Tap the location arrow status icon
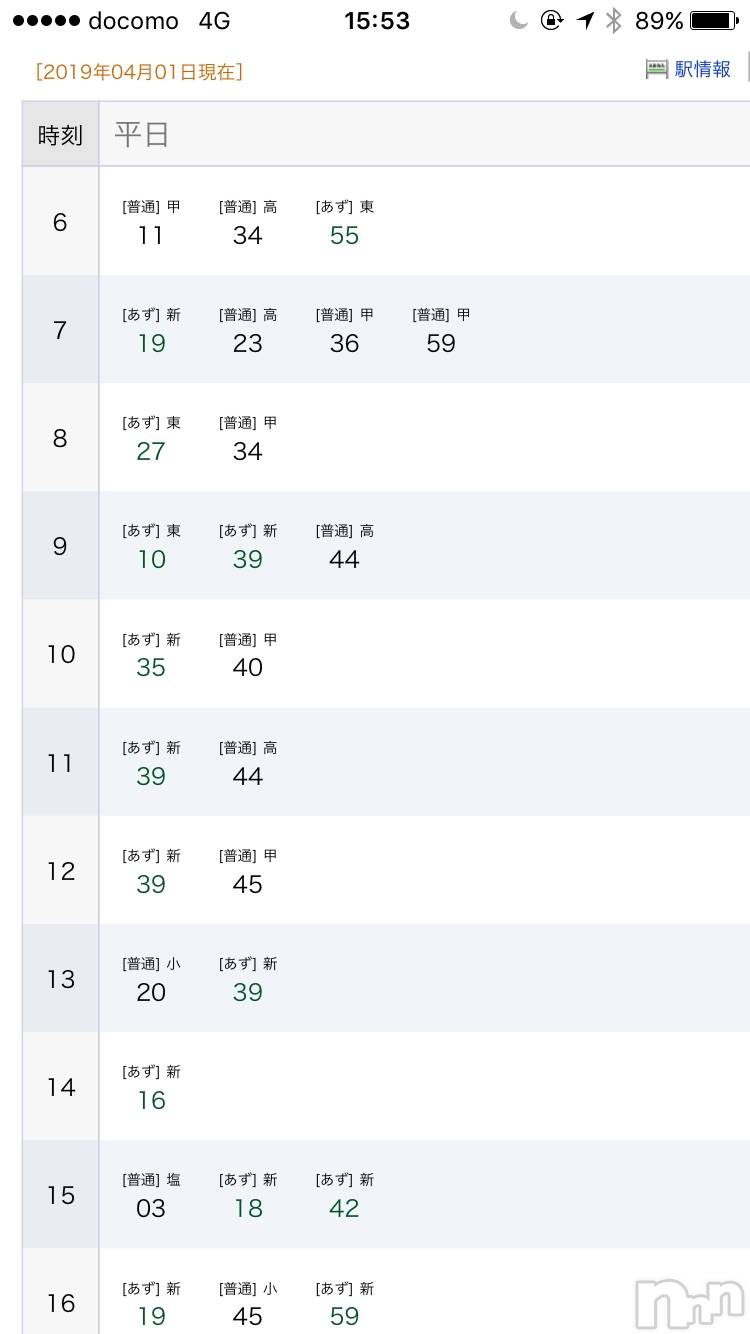 click(585, 20)
